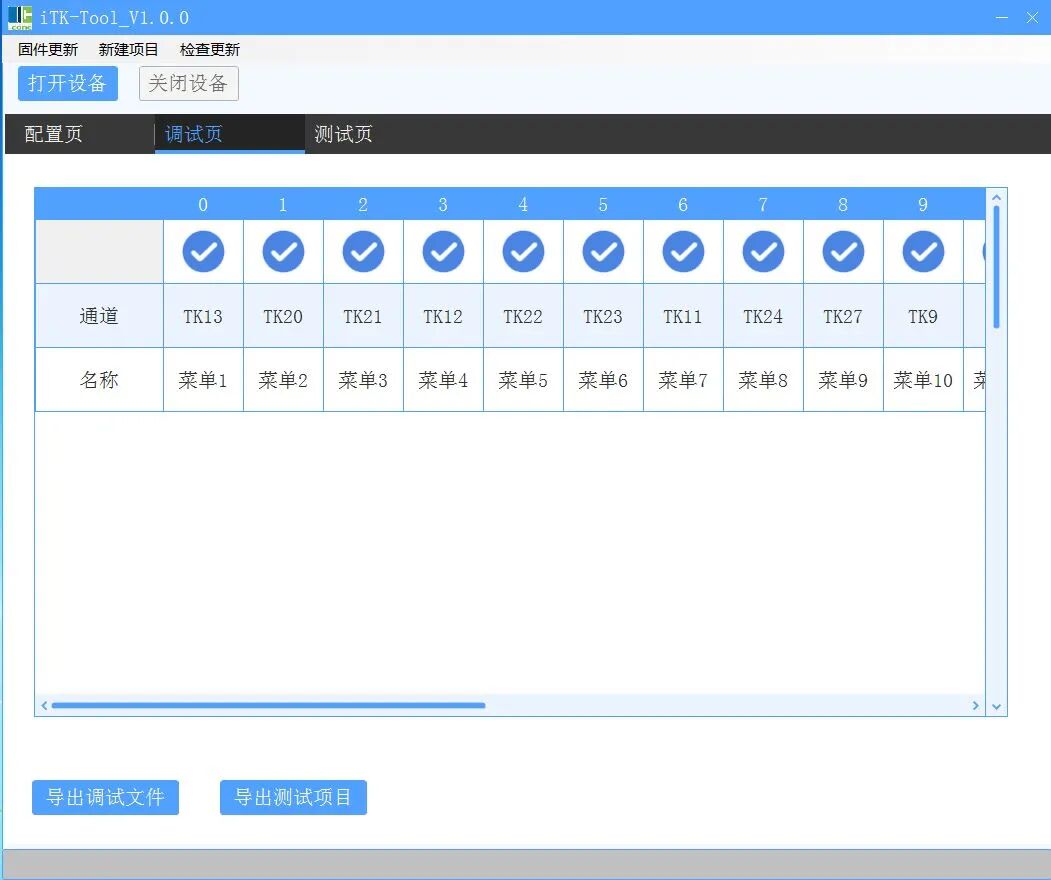Open the 检查更新 menu
This screenshot has height=880, width=1051.
click(x=210, y=50)
